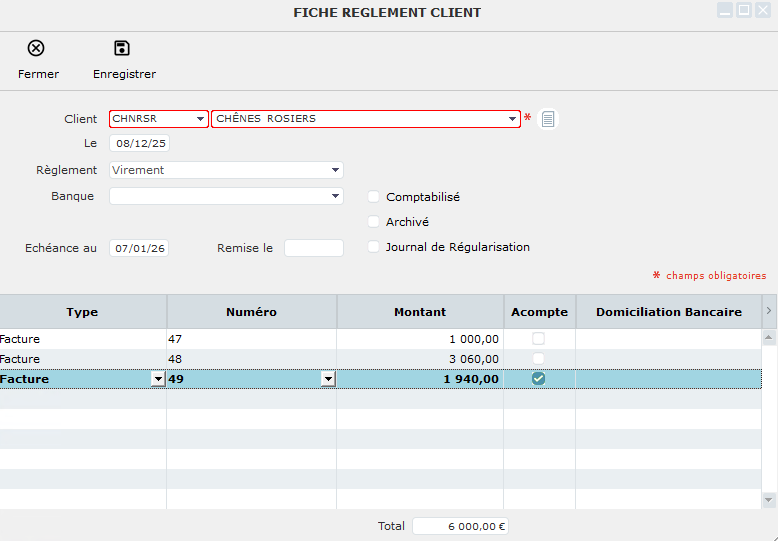Open the Règlement payment method dropdown
This screenshot has height=541, width=778.
[x=335, y=170]
